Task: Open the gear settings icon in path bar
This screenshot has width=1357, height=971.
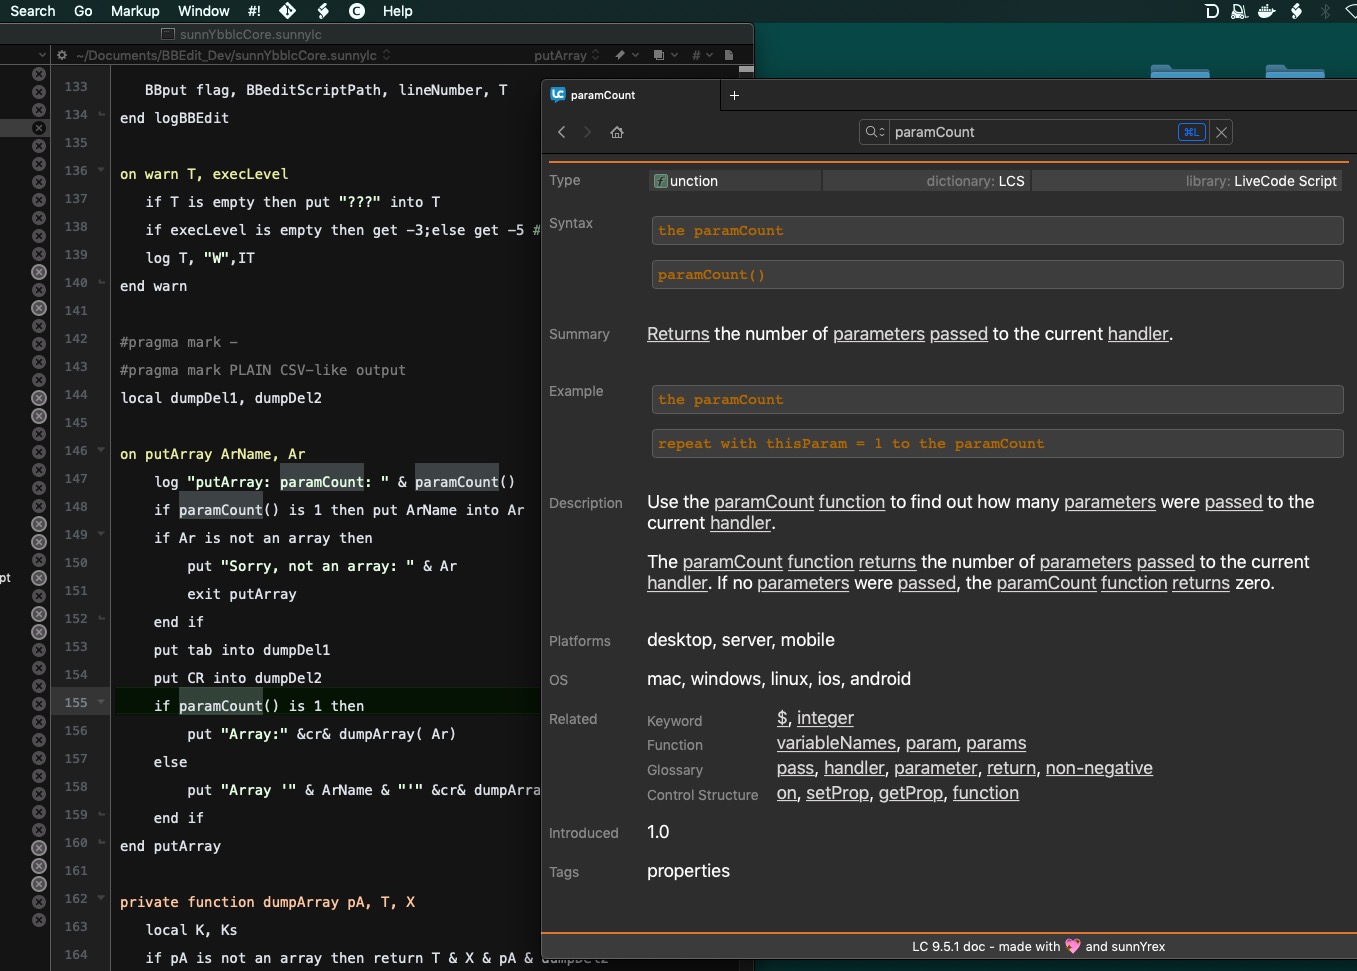Action: [x=62, y=55]
